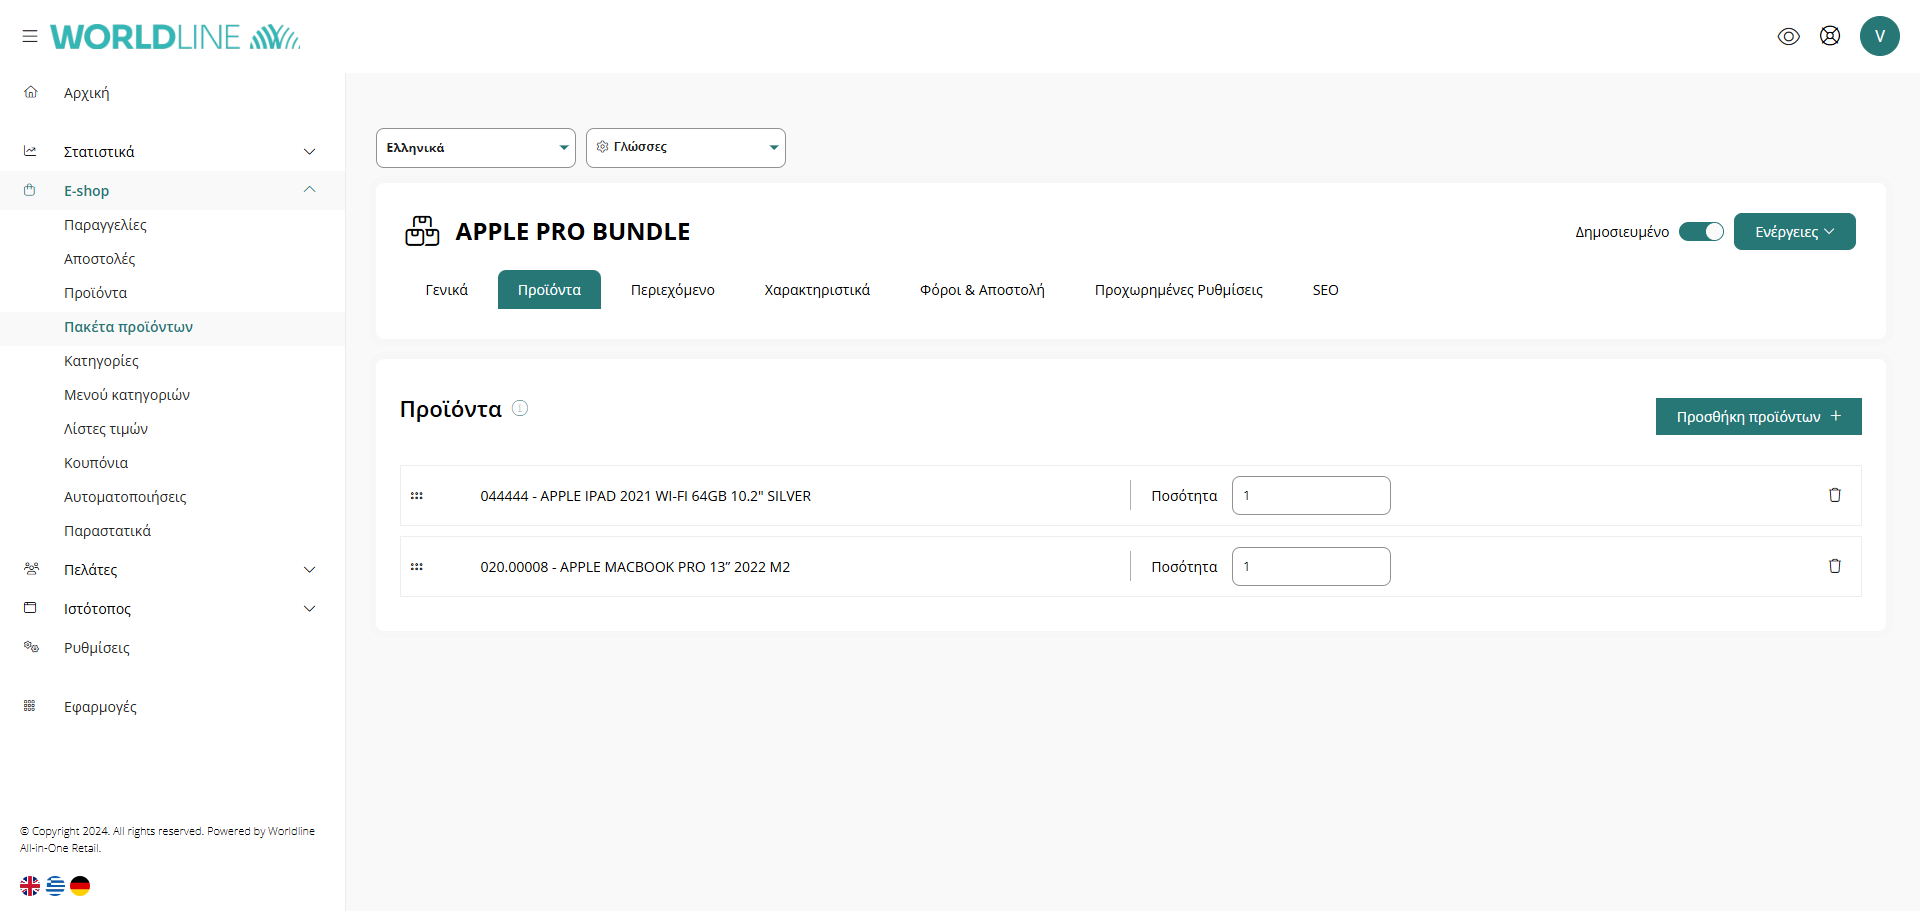Viewport: 1920px width, 911px height.
Task: Open the Γλώσσες dropdown
Action: 685,148
